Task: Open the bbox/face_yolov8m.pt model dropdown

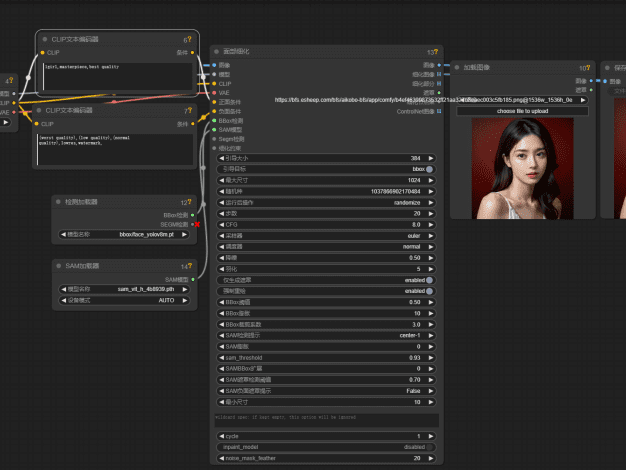Action: click(x=124, y=234)
